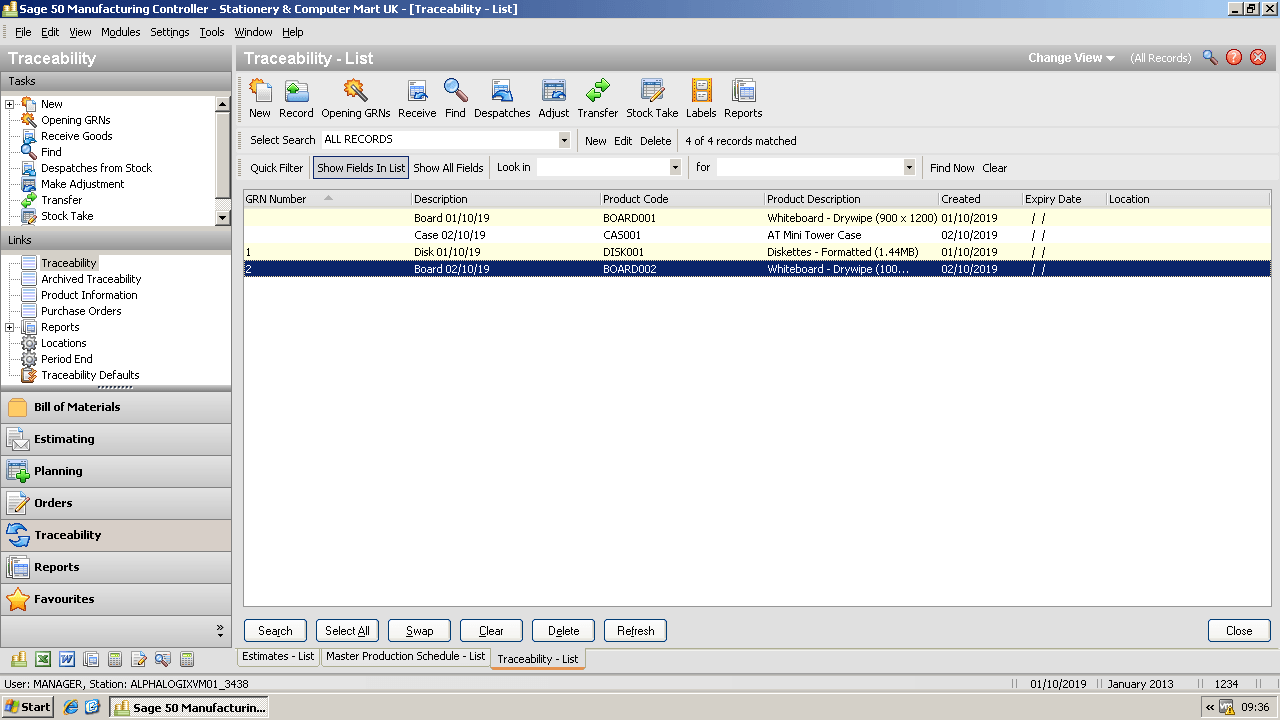Click the magnifier search icon in the shortcut bar
Viewport: 1280px width, 720px height.
click(x=163, y=659)
